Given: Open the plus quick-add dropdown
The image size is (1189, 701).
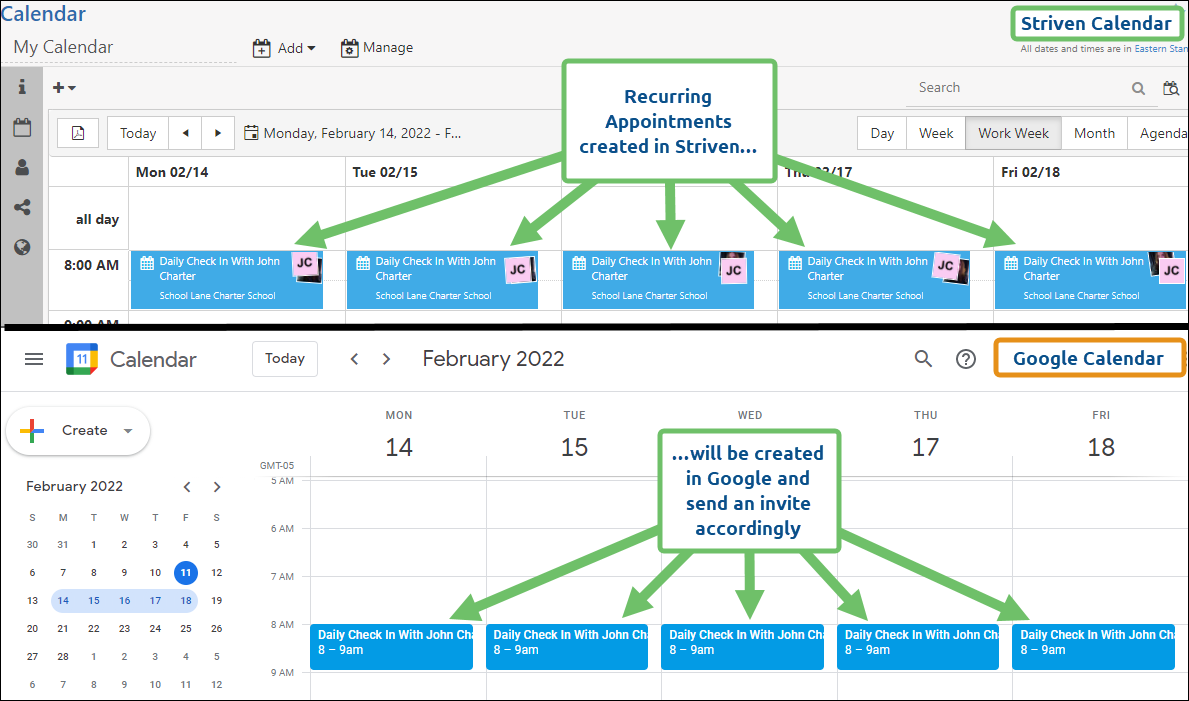Looking at the screenshot, I should 64,88.
